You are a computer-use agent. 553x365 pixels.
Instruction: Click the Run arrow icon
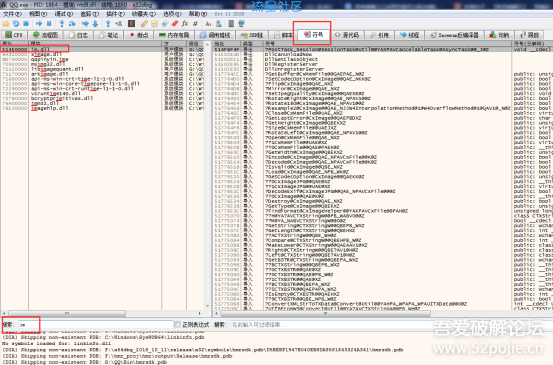coord(39,24)
